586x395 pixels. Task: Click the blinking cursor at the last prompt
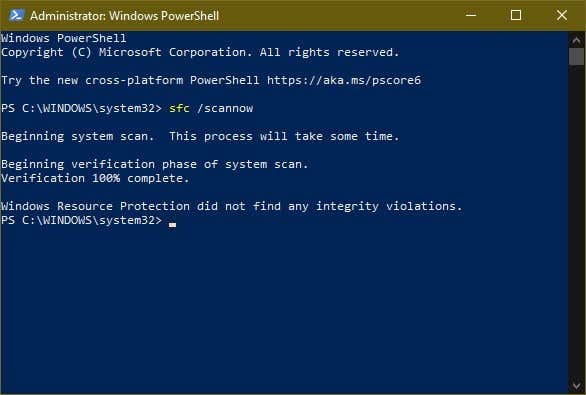172,225
